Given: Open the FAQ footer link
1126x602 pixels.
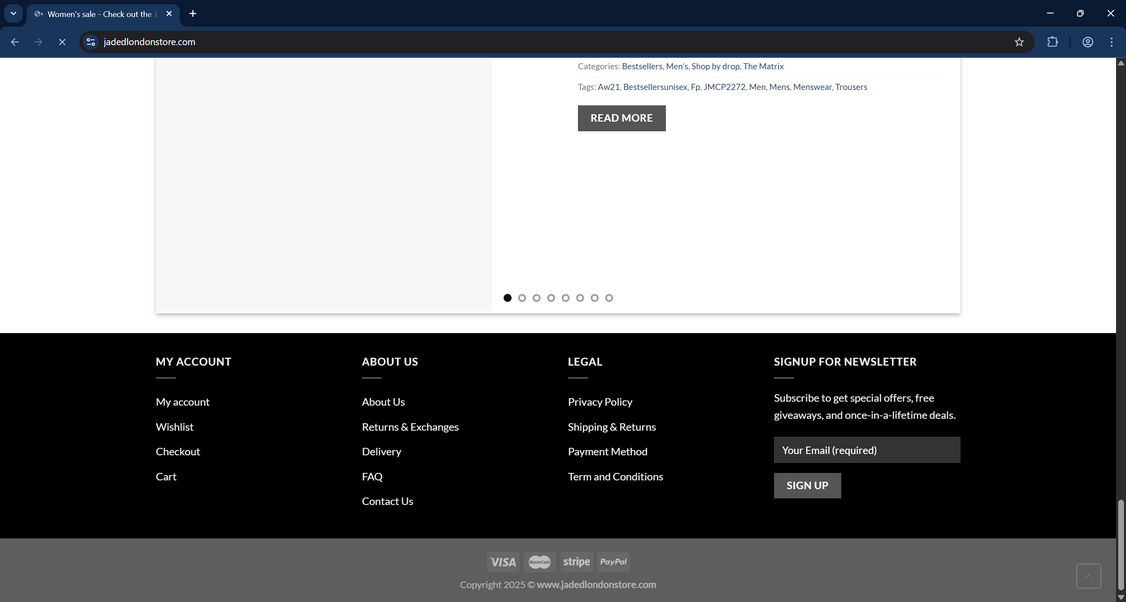Looking at the screenshot, I should (x=372, y=476).
